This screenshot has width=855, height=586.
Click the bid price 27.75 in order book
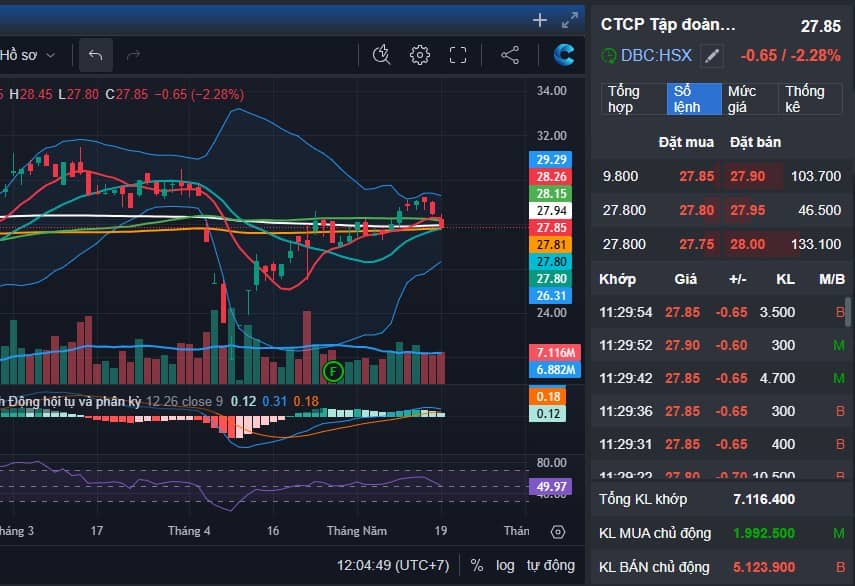696,244
